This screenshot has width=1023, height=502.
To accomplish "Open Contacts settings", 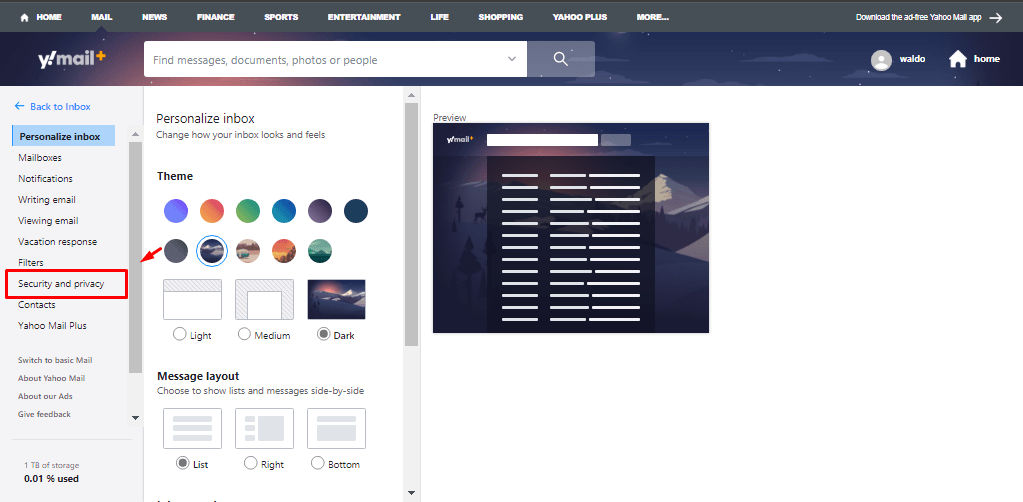I will 37,304.
